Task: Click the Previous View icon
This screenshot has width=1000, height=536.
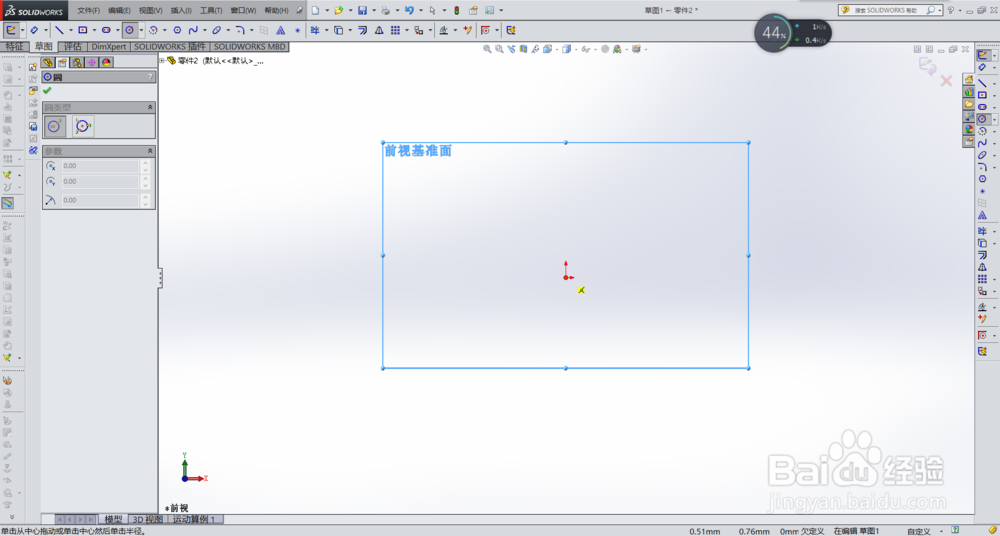Action: 511,49
